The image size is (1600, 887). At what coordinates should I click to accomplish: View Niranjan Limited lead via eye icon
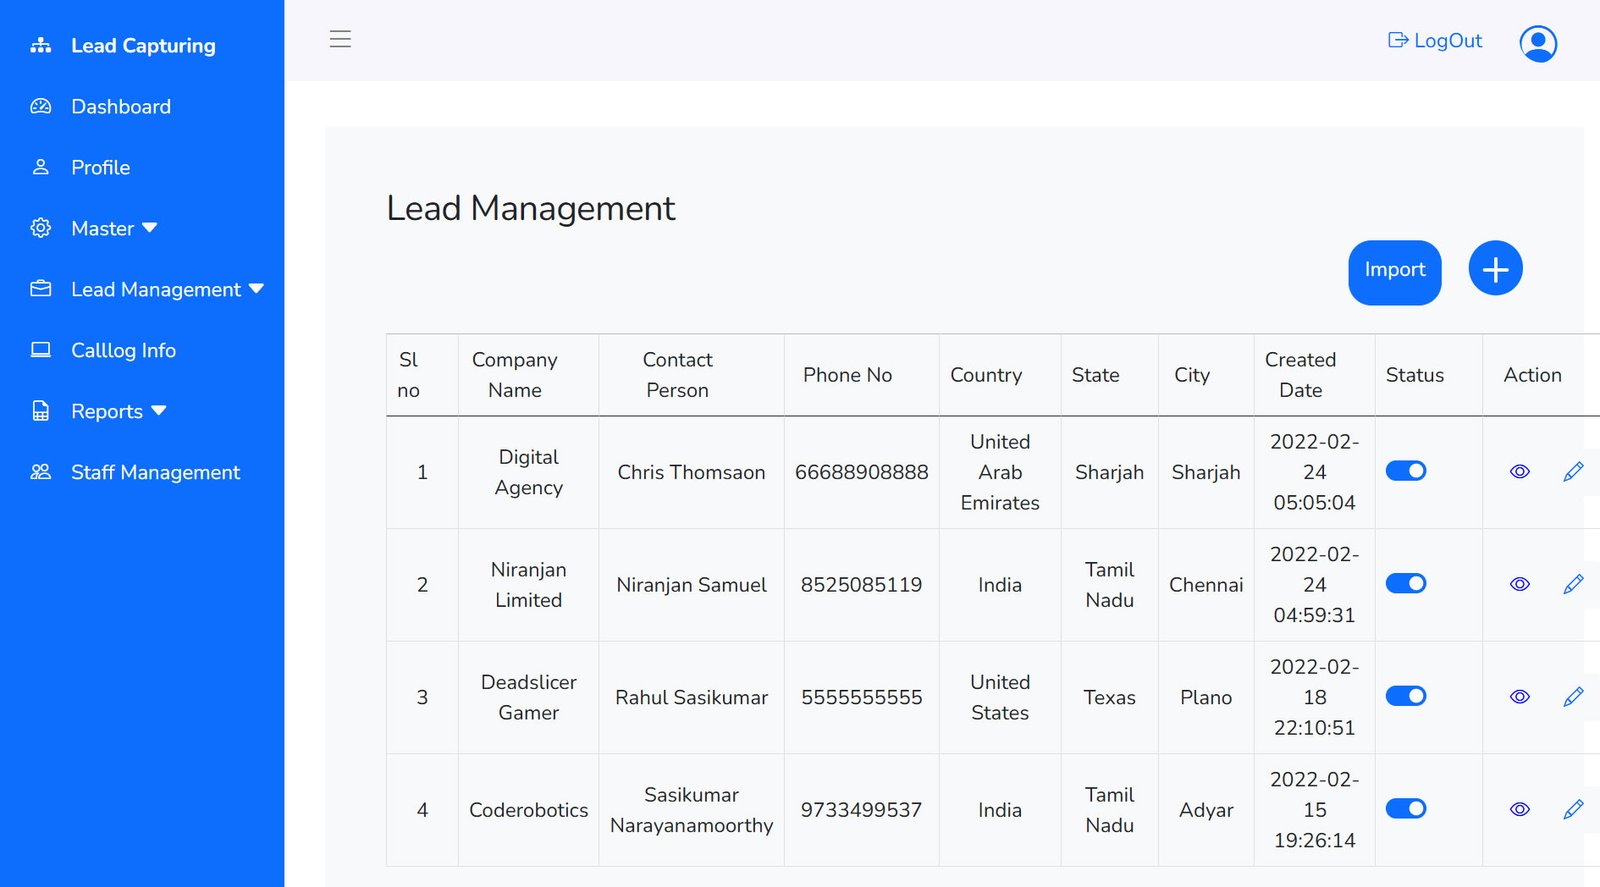tap(1519, 584)
